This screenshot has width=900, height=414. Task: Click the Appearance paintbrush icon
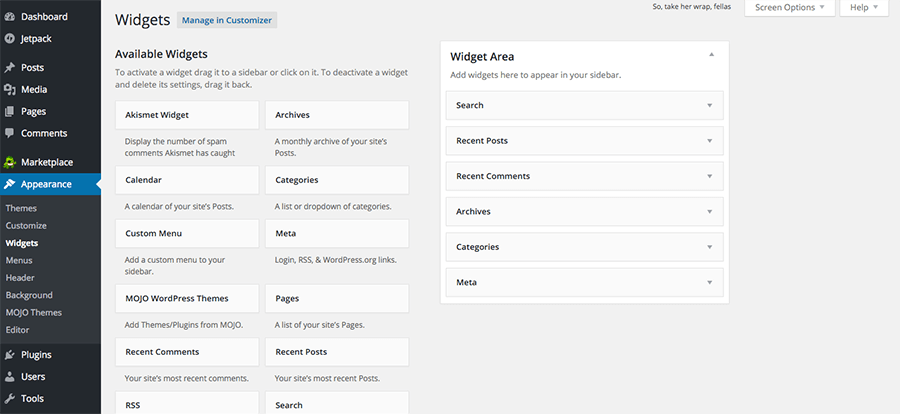coord(9,184)
